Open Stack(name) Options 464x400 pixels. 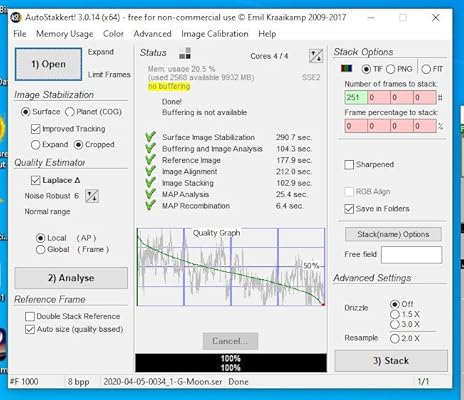tap(393, 234)
